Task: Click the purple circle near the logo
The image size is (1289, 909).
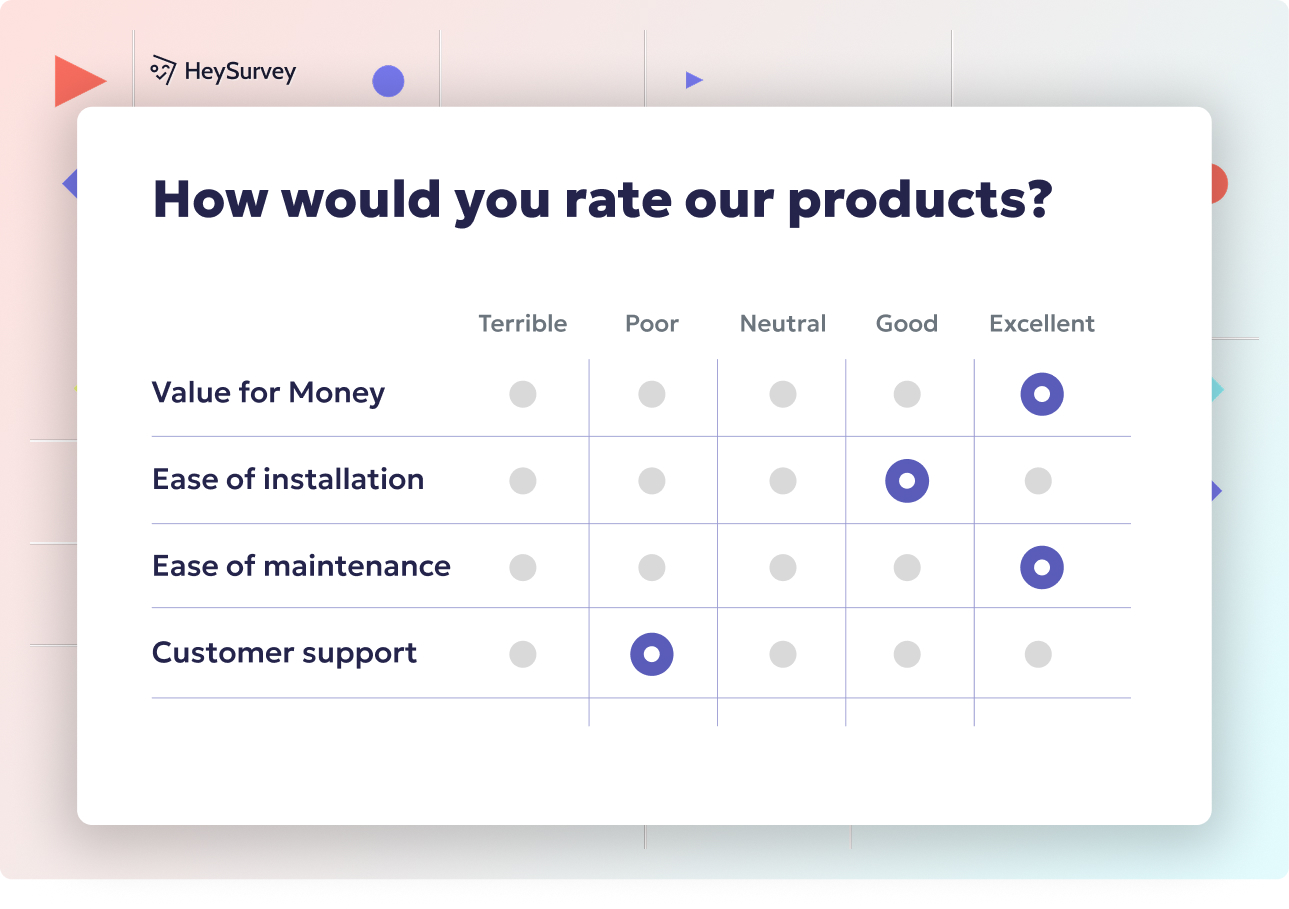Action: coord(388,81)
